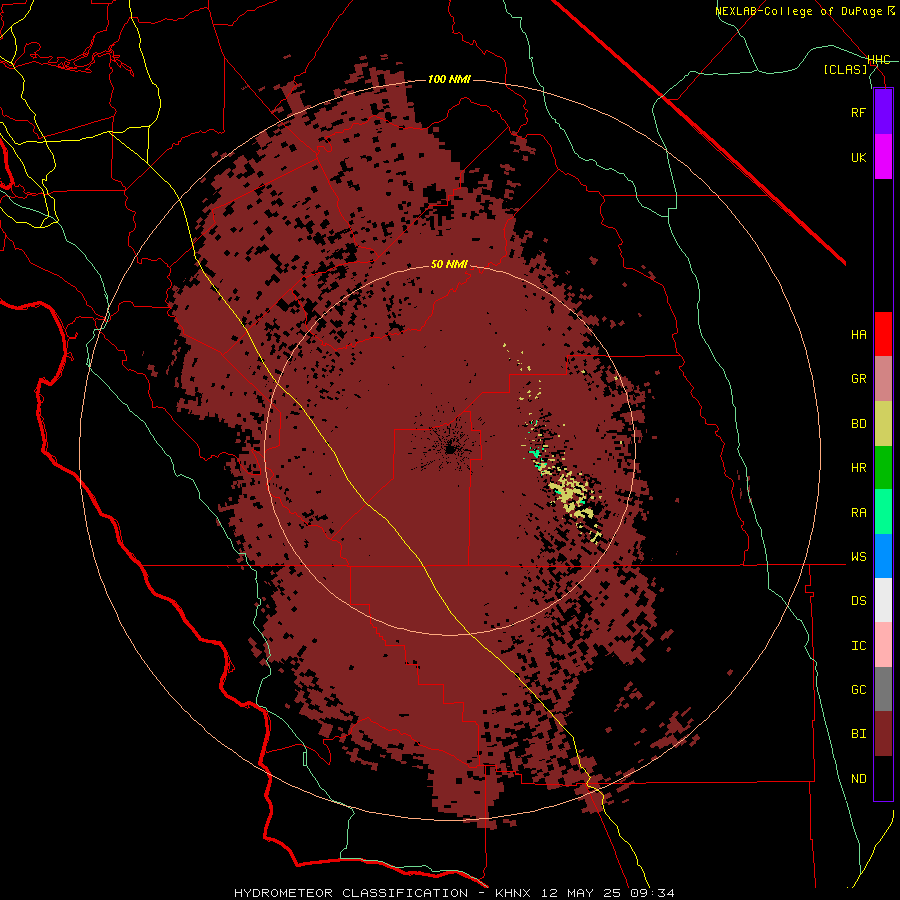Viewport: 900px width, 900px height.
Task: Select the GC gray legend swatch
Action: click(x=883, y=689)
